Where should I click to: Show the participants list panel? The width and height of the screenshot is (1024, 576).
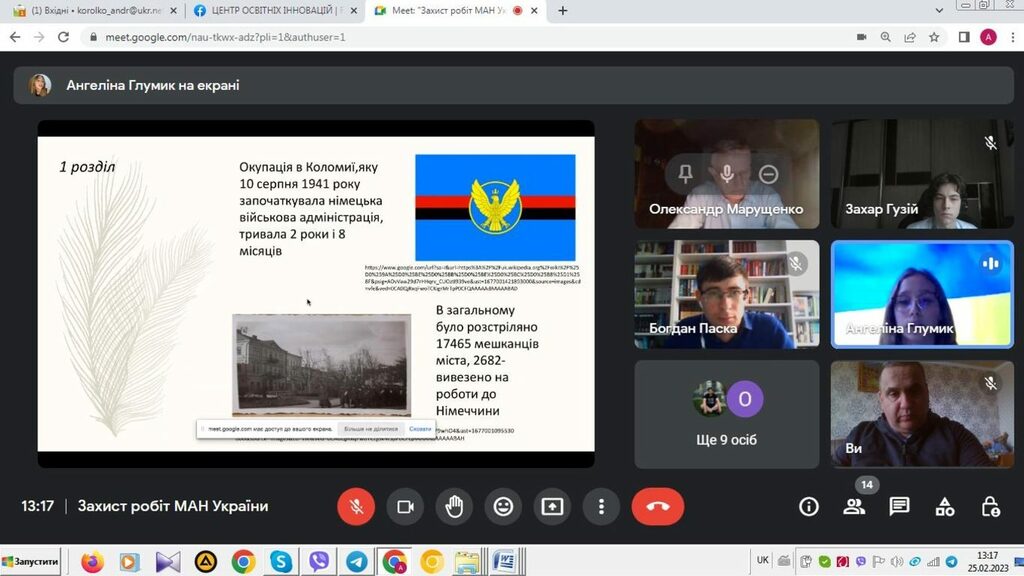point(854,507)
